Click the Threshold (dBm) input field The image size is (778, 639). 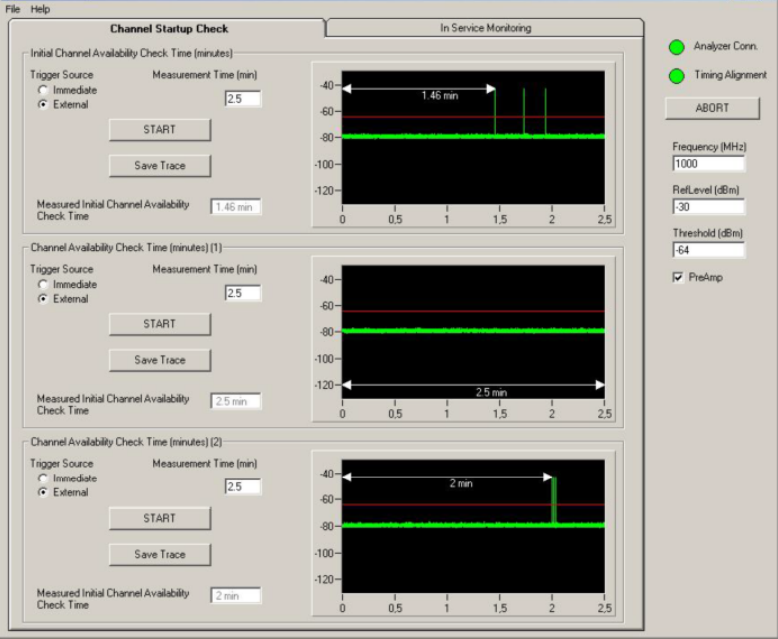pos(709,250)
